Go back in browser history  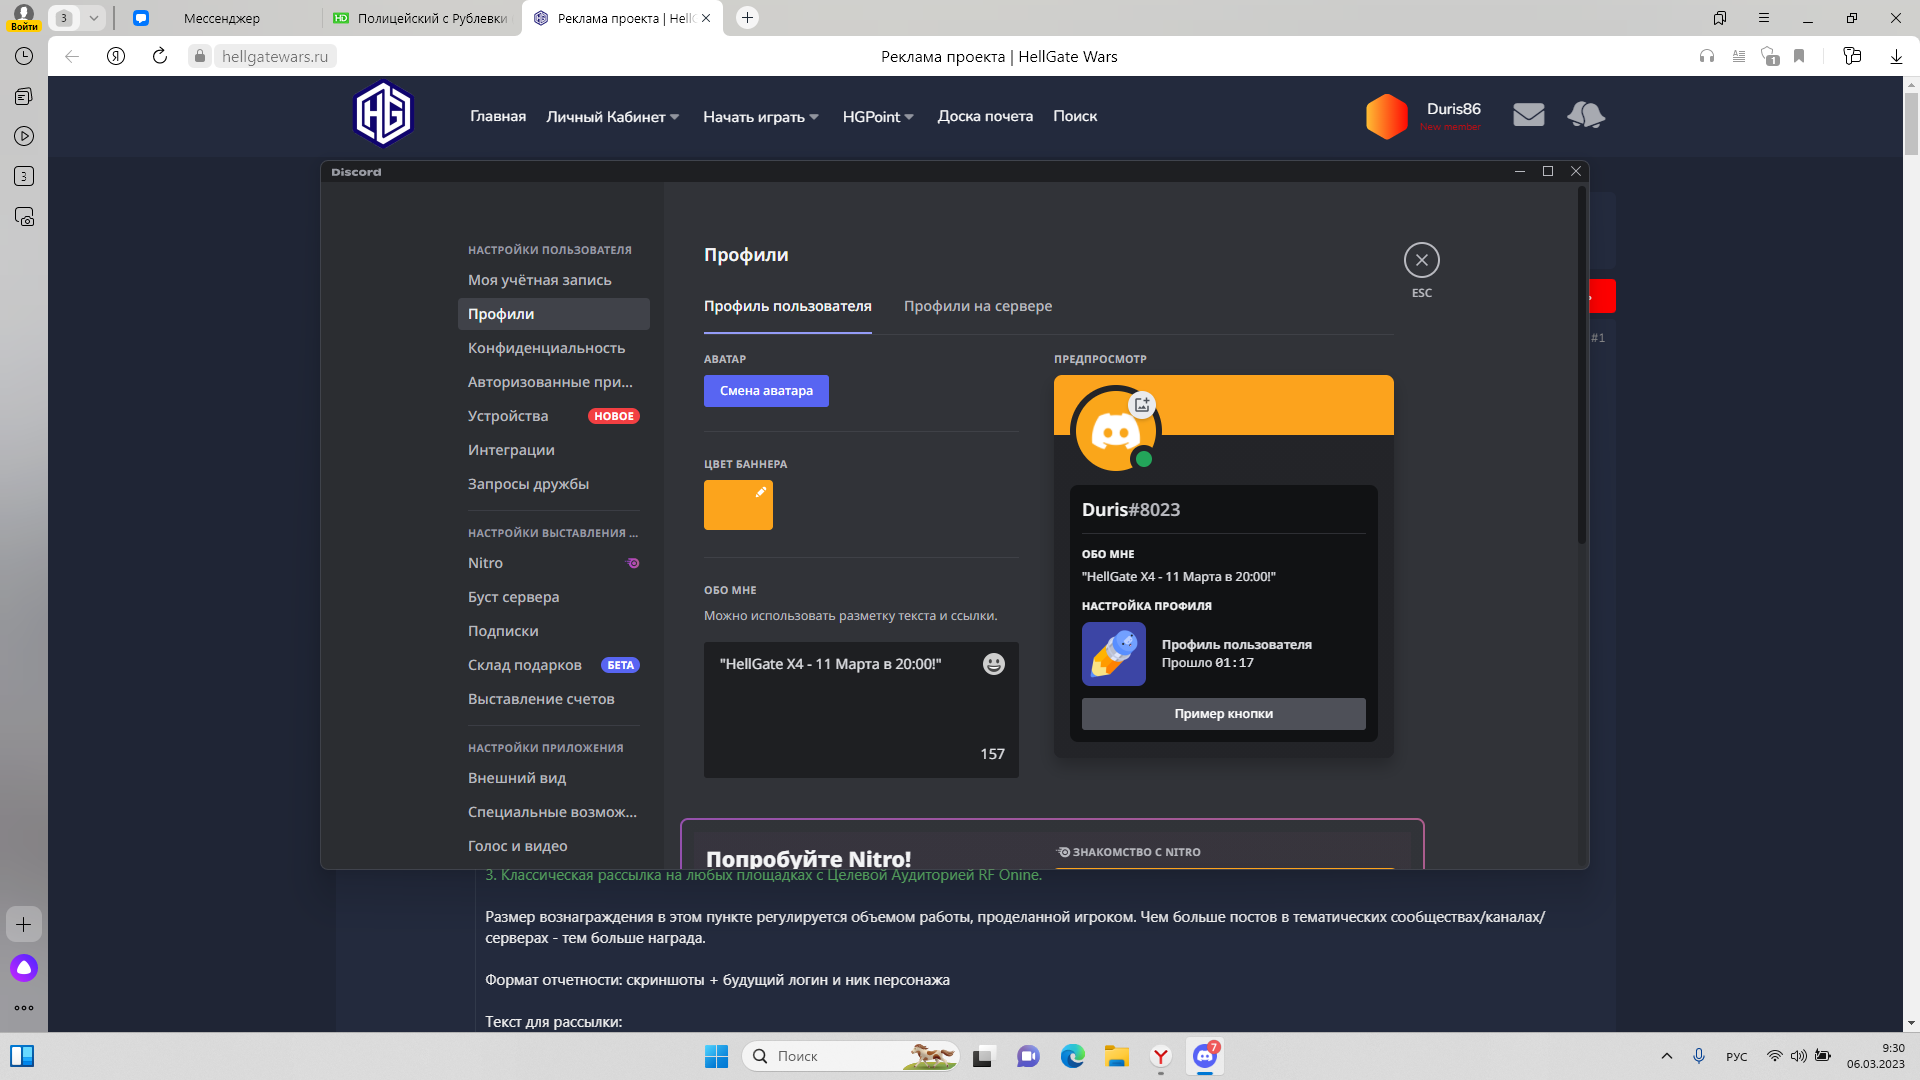[72, 56]
